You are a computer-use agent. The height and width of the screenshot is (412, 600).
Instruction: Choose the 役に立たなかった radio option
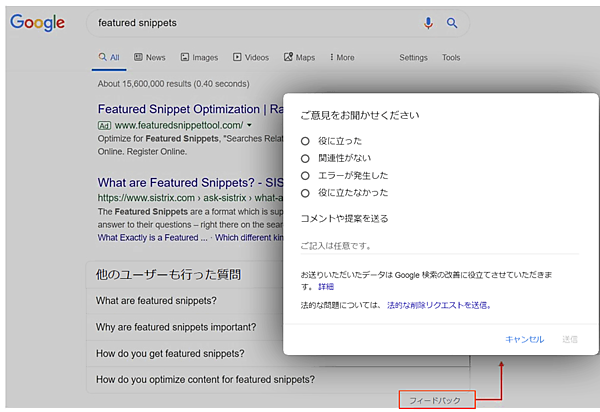[x=306, y=192]
